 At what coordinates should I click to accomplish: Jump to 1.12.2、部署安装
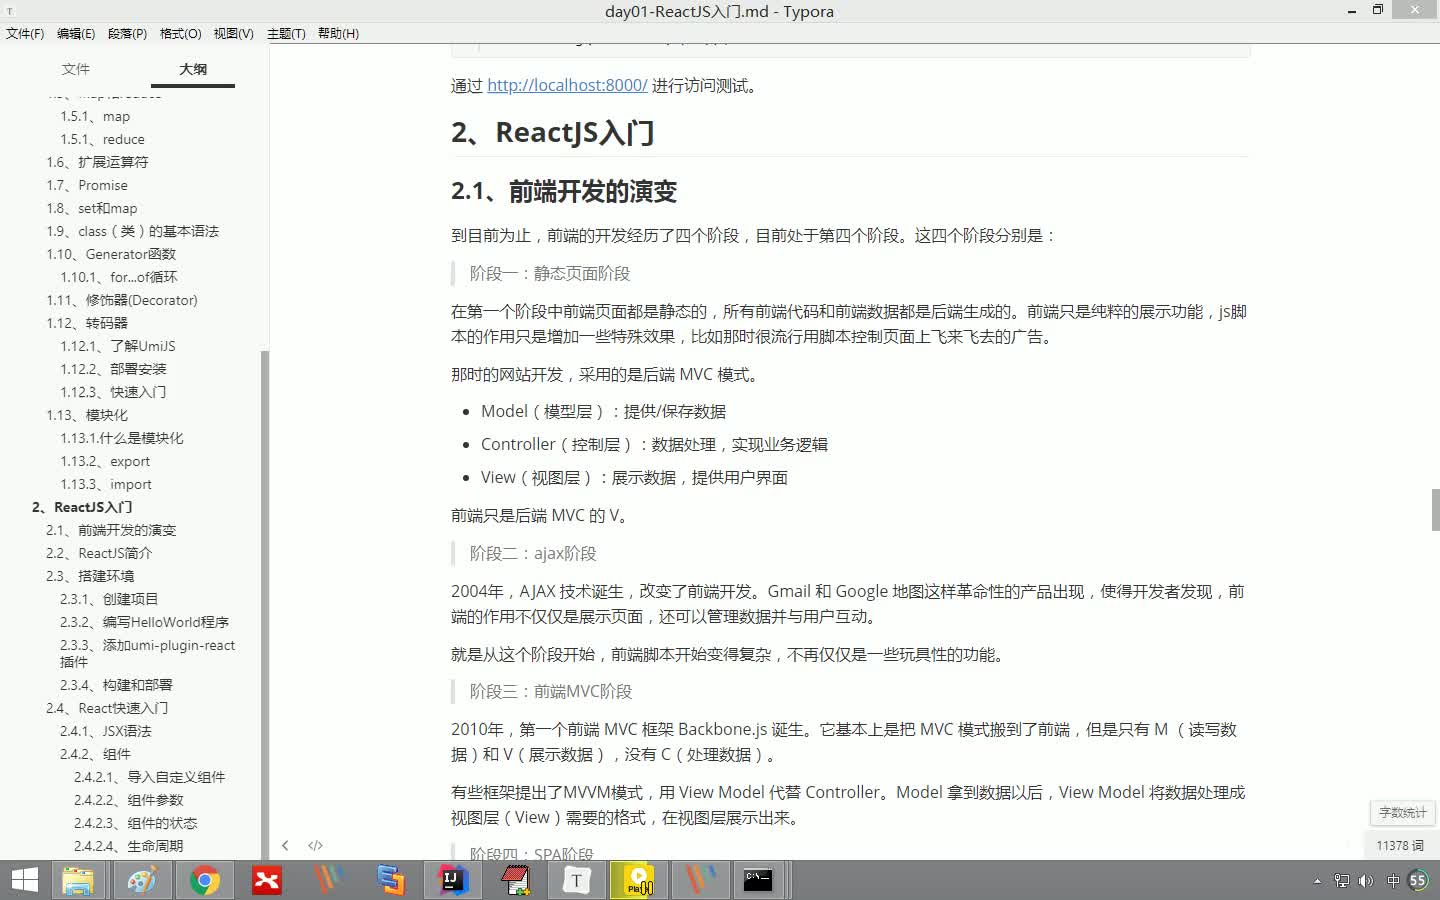click(113, 369)
